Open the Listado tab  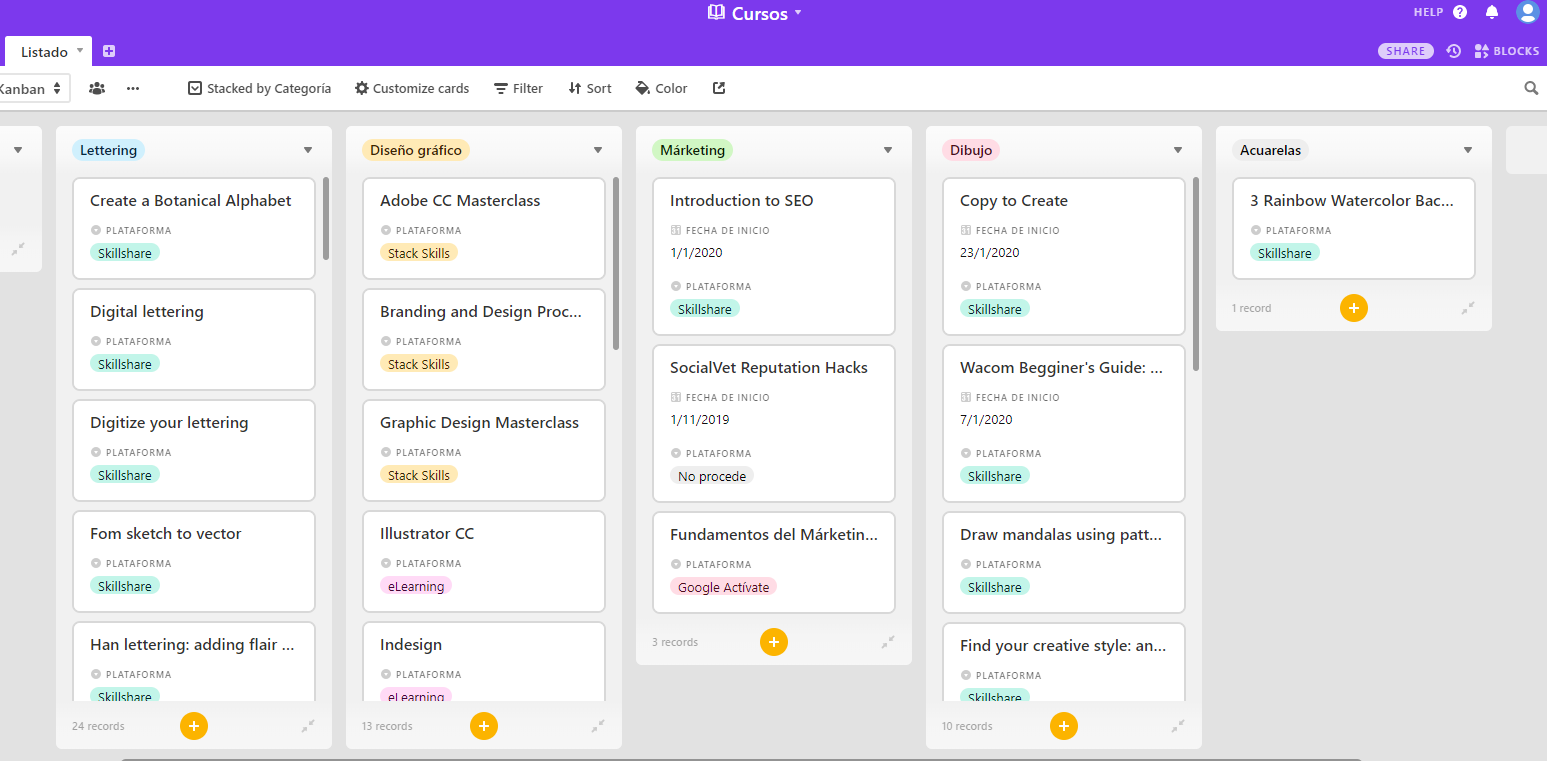pyautogui.click(x=48, y=51)
